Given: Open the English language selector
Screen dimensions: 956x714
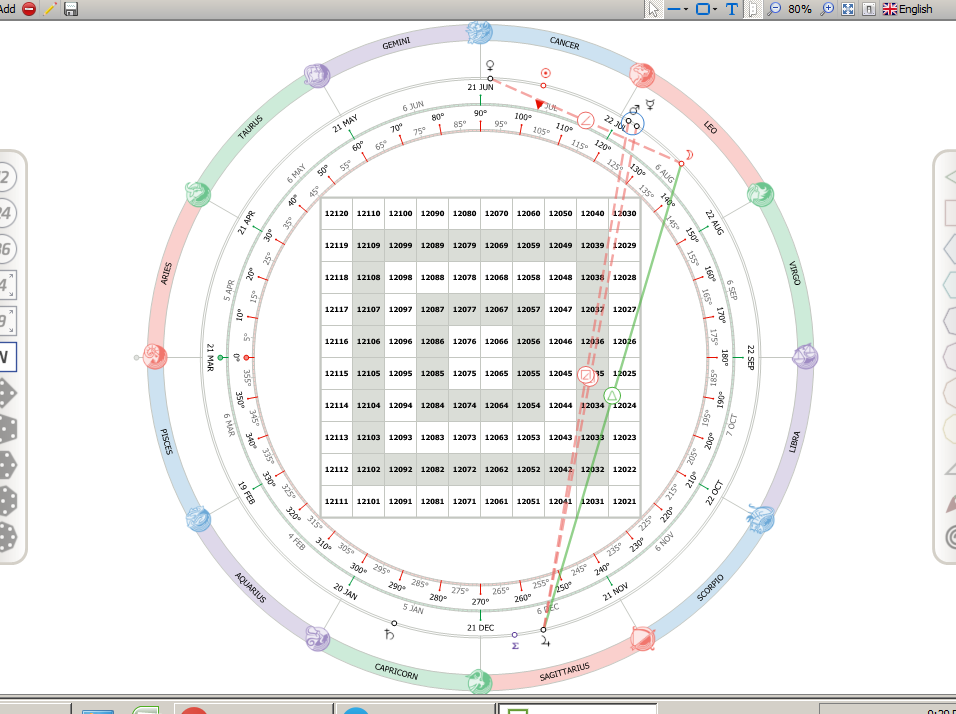Looking at the screenshot, I should pyautogui.click(x=908, y=9).
